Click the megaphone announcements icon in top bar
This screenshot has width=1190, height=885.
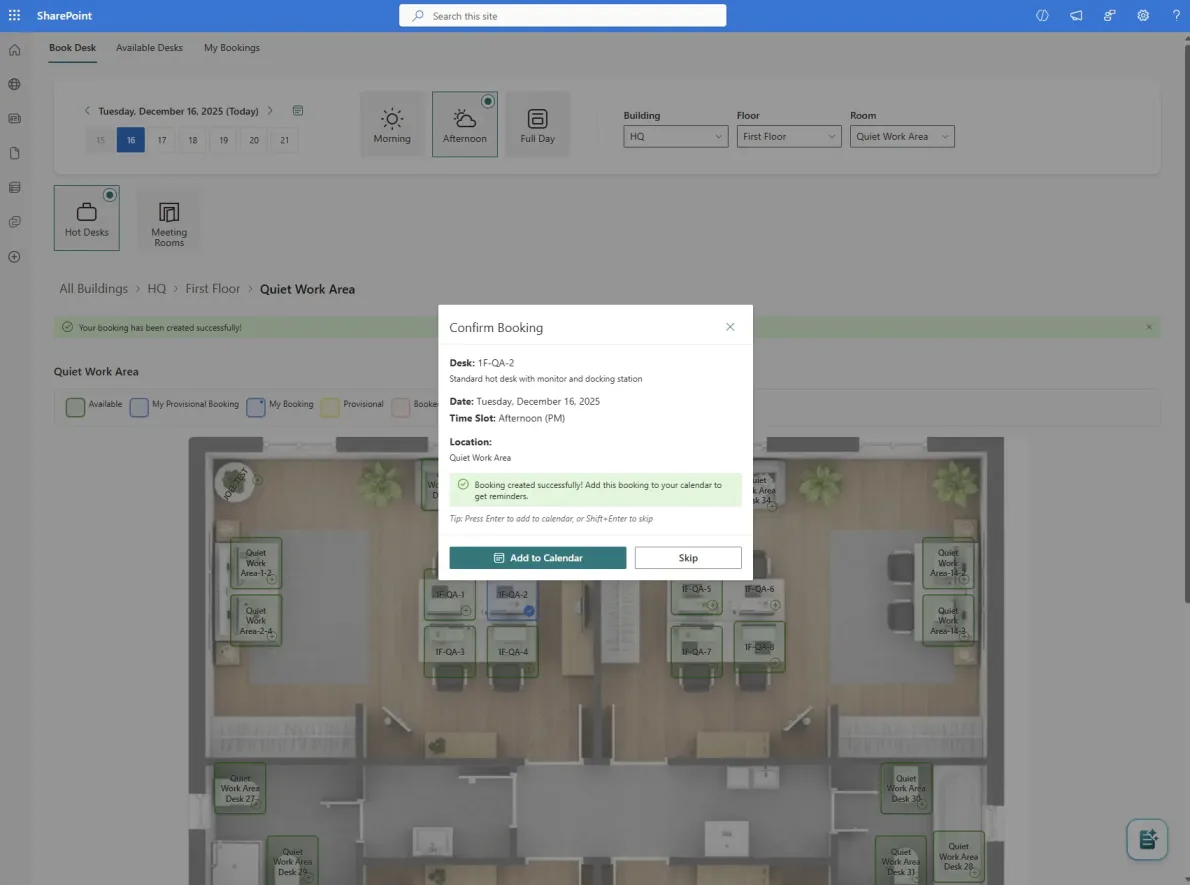(x=1076, y=15)
